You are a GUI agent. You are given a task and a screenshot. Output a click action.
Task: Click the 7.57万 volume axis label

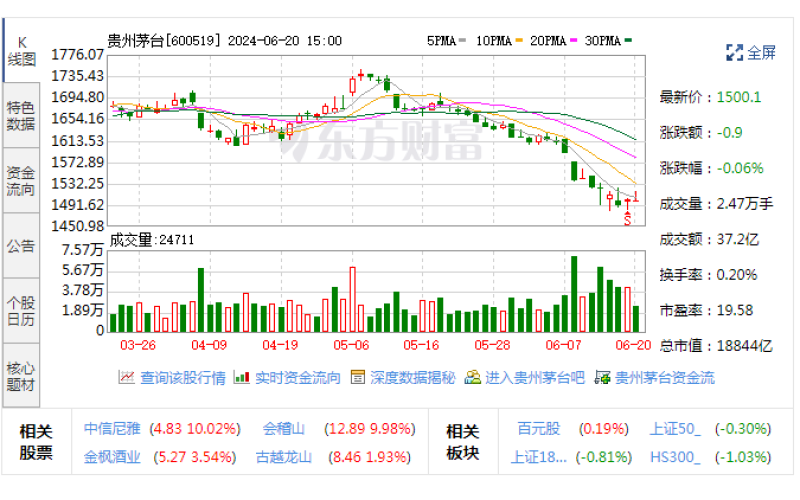coord(83,250)
